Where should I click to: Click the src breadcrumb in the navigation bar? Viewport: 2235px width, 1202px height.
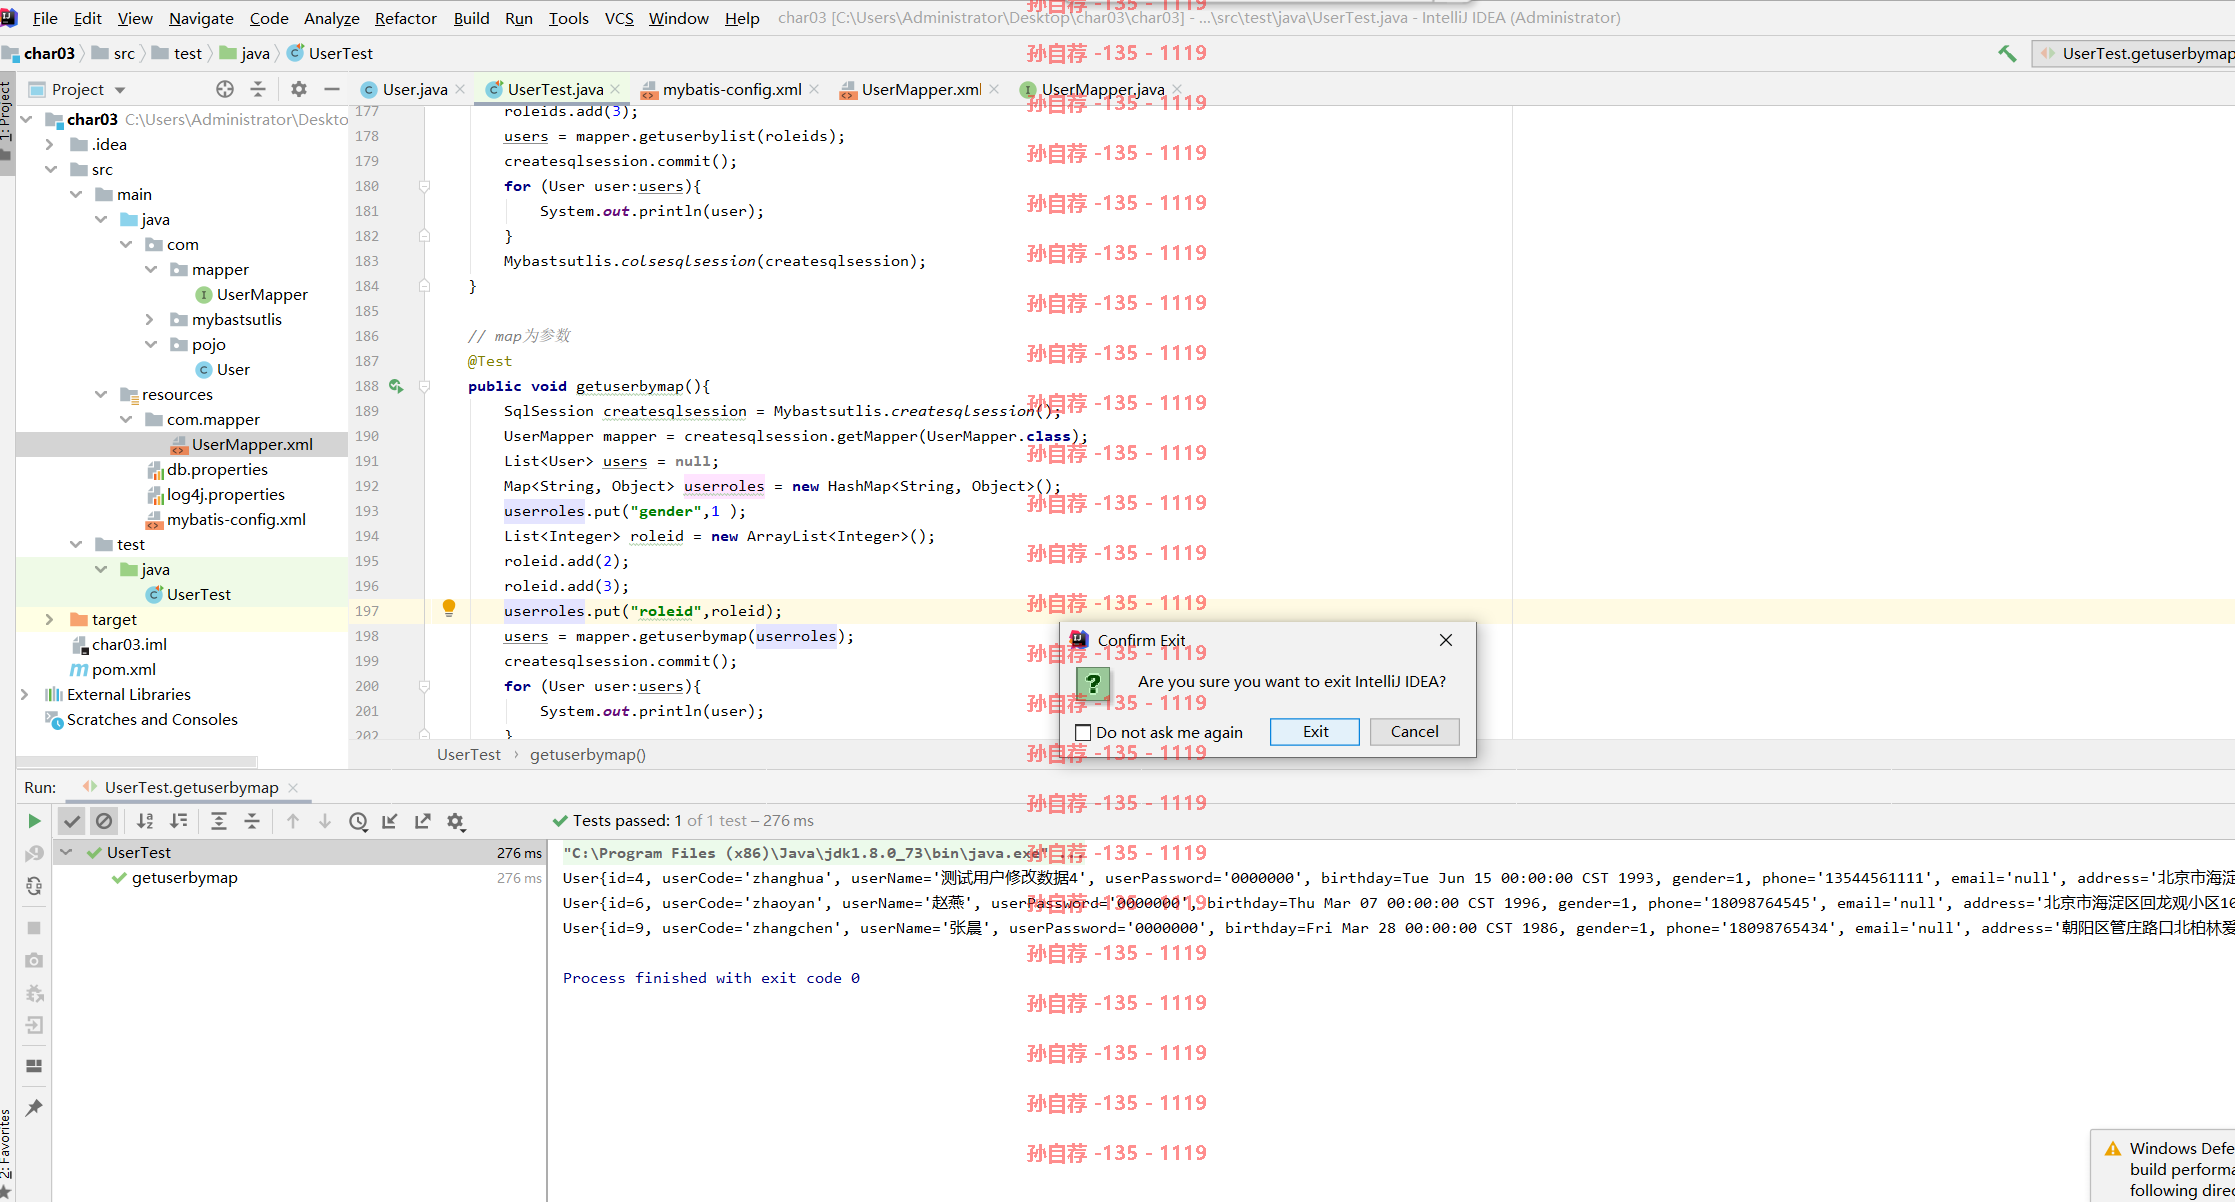click(x=123, y=54)
